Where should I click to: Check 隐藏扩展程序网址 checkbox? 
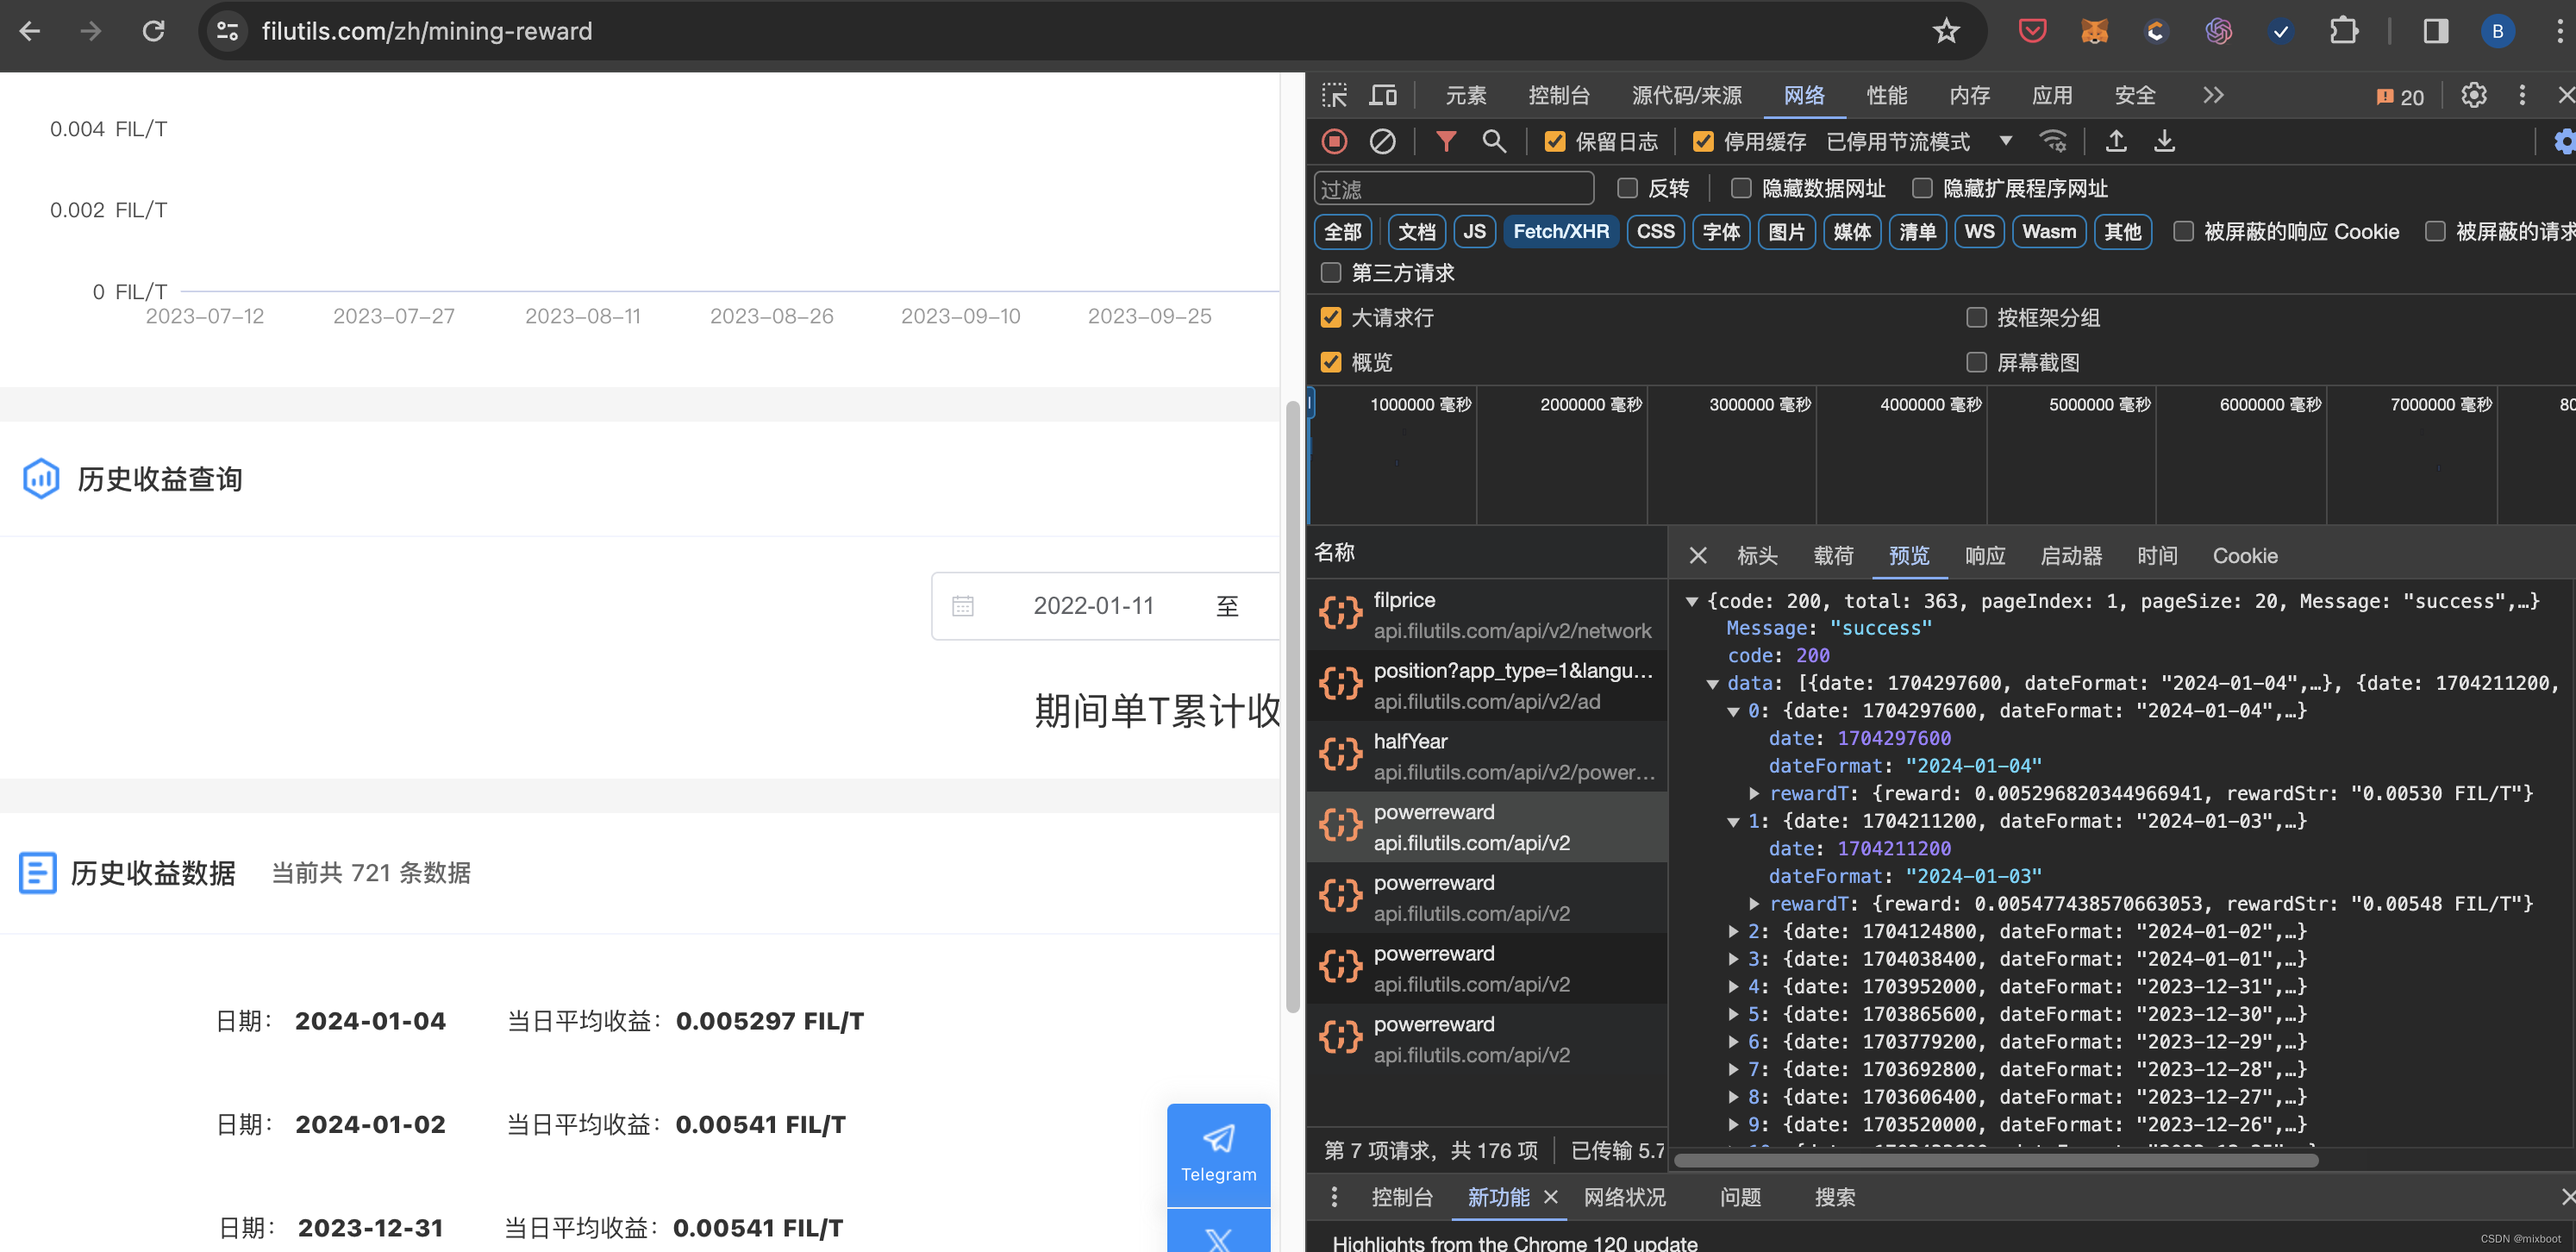coord(1921,188)
